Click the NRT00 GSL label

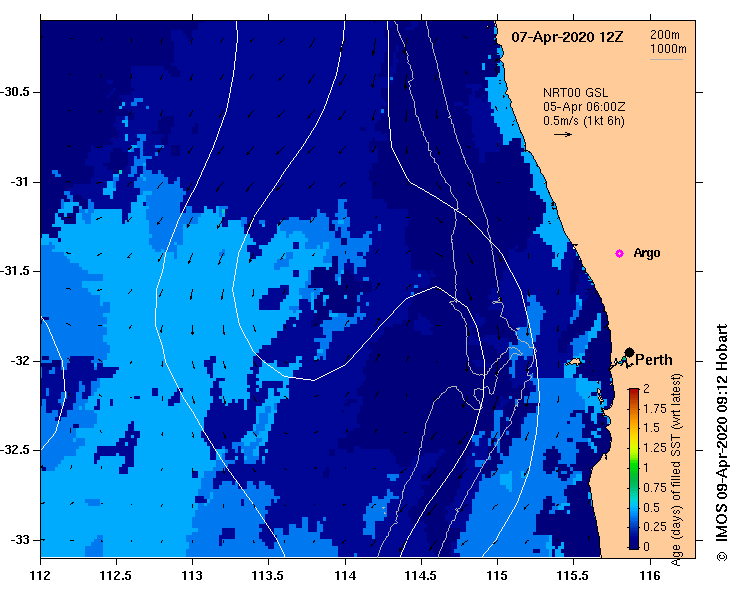[x=575, y=93]
